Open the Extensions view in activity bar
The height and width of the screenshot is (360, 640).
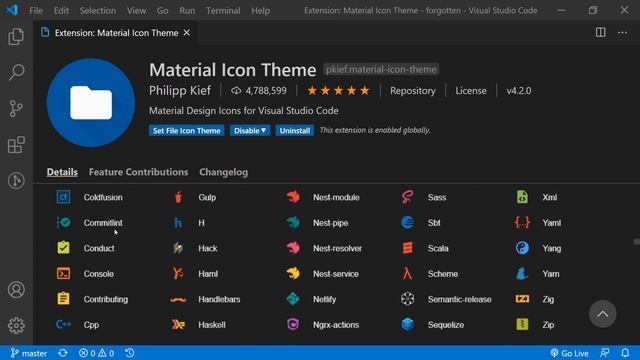coord(16,144)
